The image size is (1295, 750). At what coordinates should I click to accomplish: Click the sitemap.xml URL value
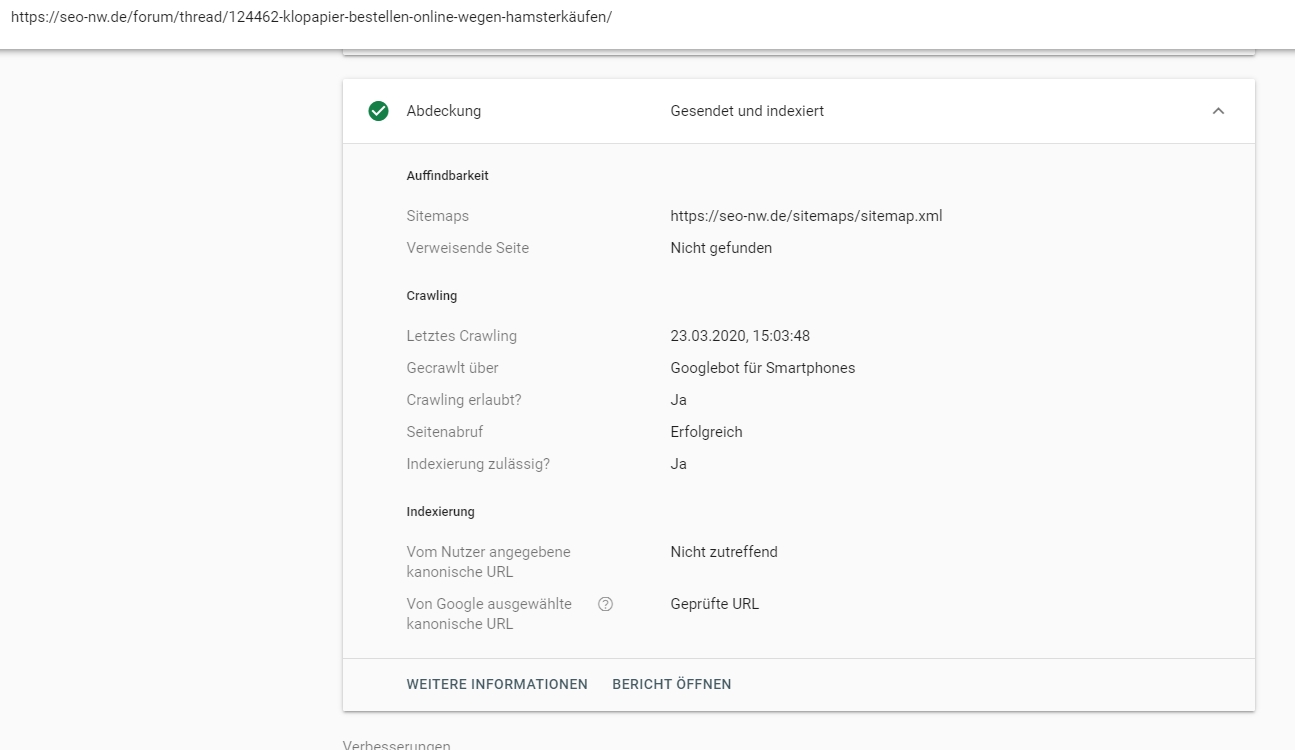tap(806, 216)
